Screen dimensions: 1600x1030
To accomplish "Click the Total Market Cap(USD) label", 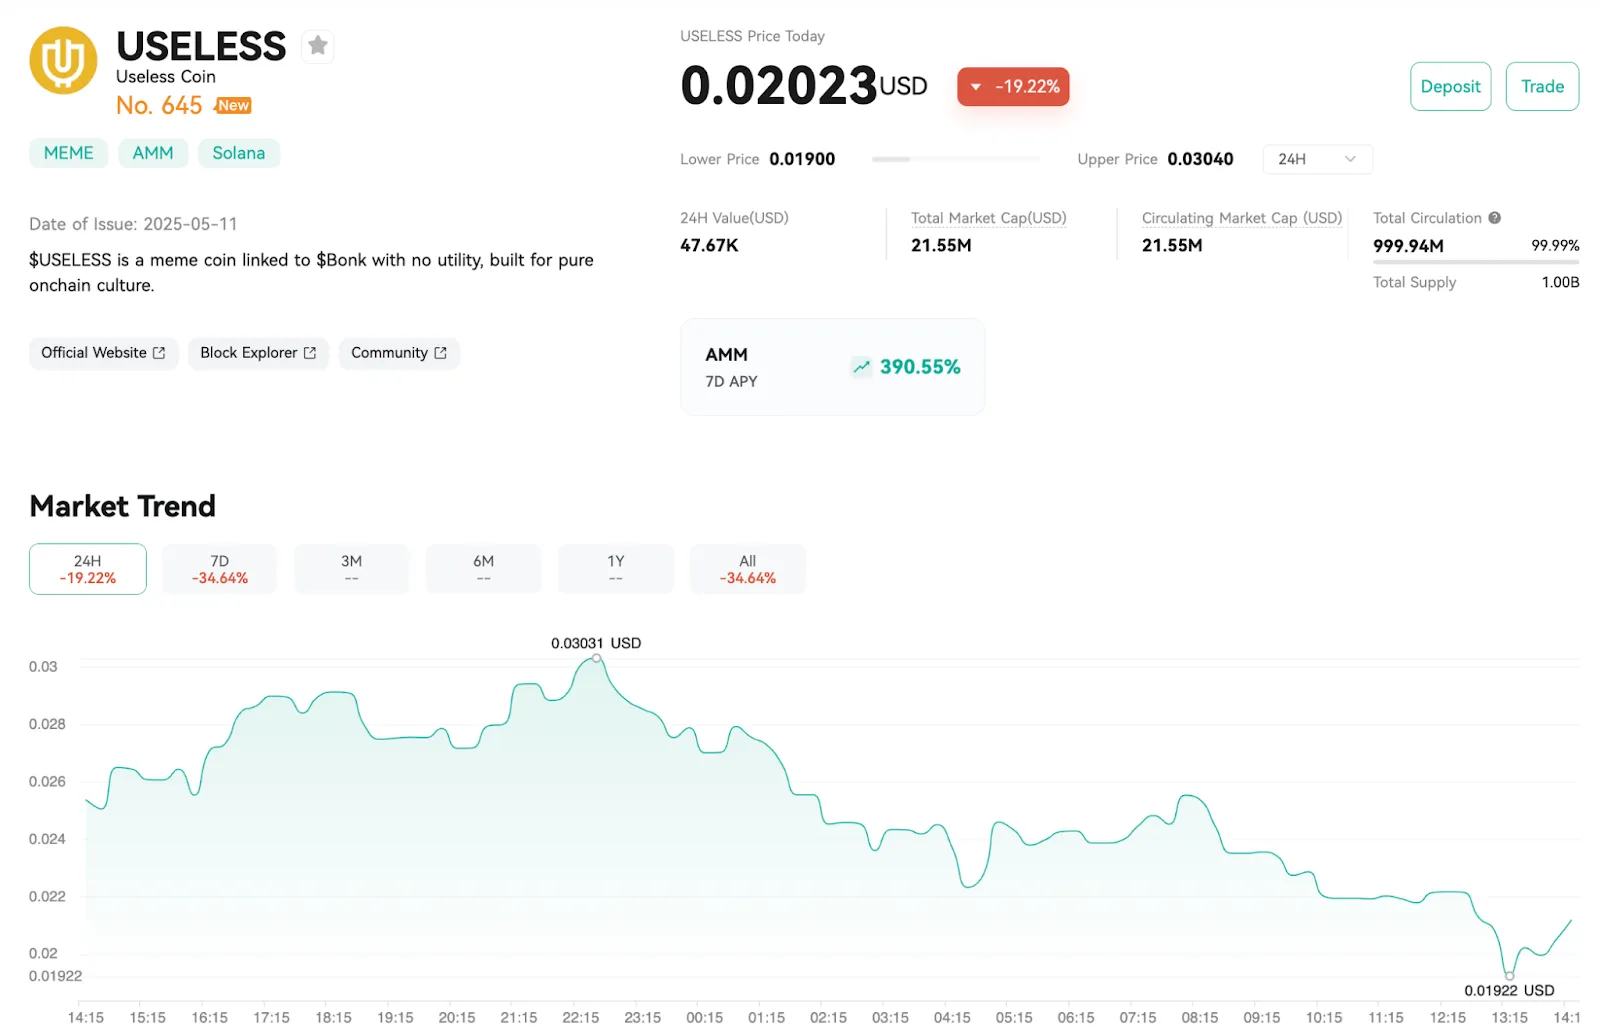I will [x=988, y=218].
